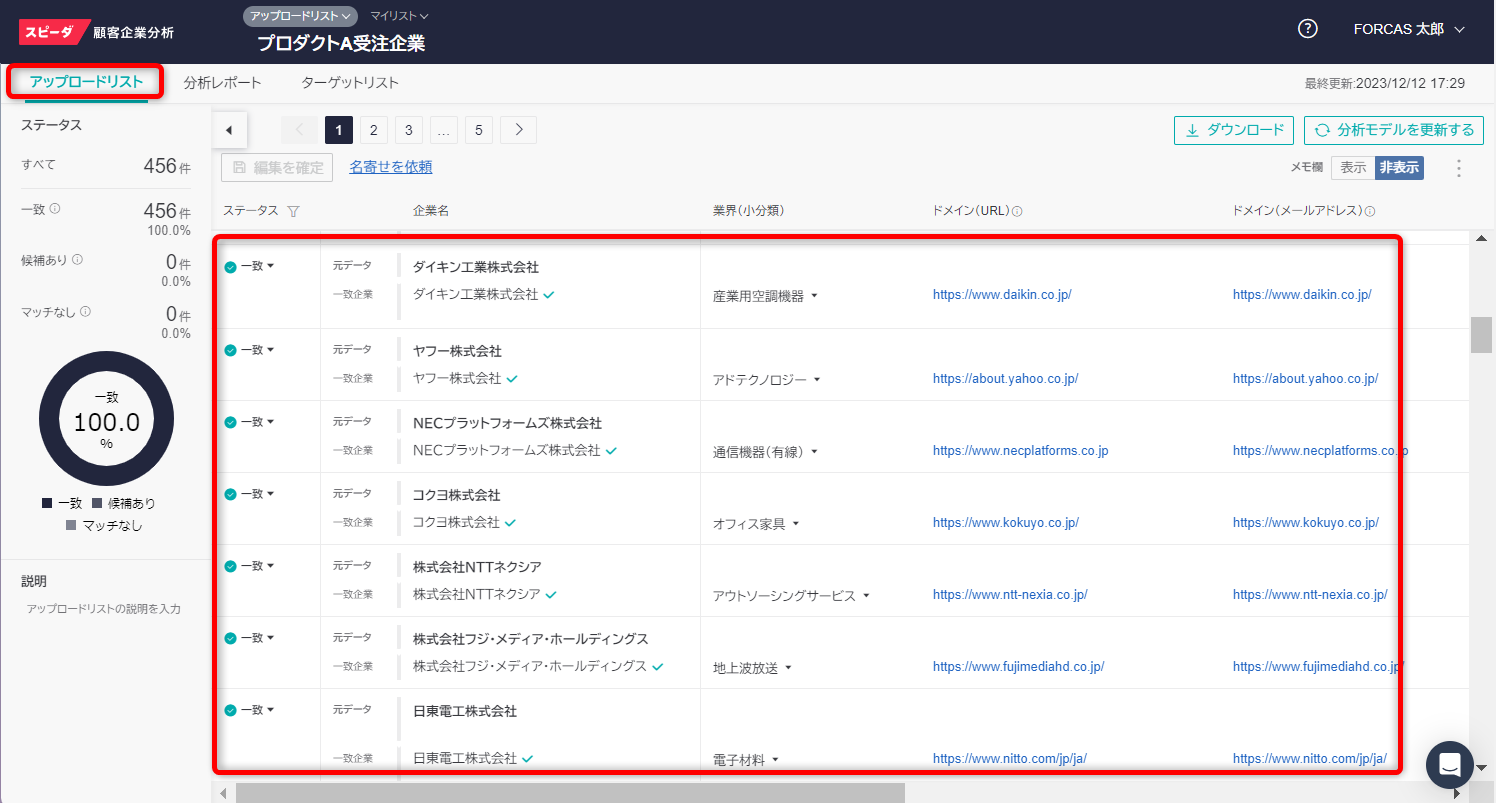Expand the 産業用空調機器 industry dropdown
This screenshot has width=1496, height=803.
point(814,296)
